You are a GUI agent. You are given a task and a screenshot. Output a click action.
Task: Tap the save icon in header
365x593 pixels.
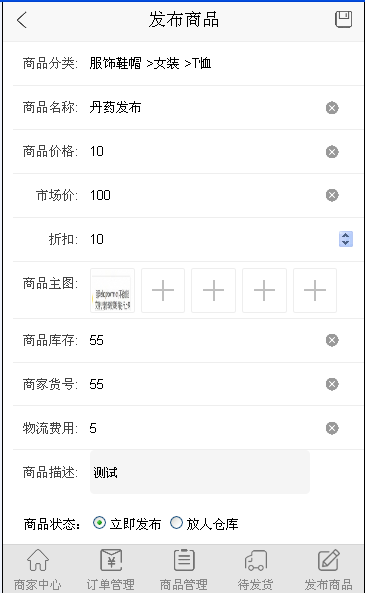coord(343,19)
